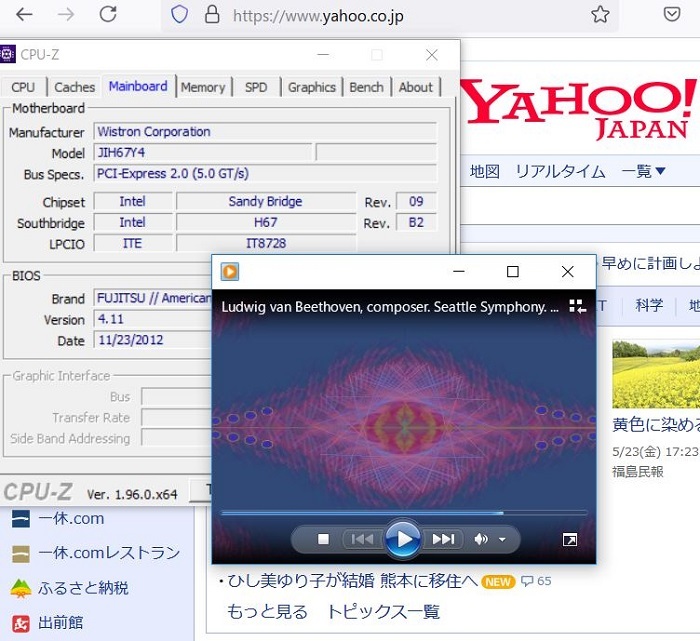Image resolution: width=700 pixels, height=641 pixels.
Task: Click the CPU-Z version 1.96.0.x64 text
Action: [132, 494]
